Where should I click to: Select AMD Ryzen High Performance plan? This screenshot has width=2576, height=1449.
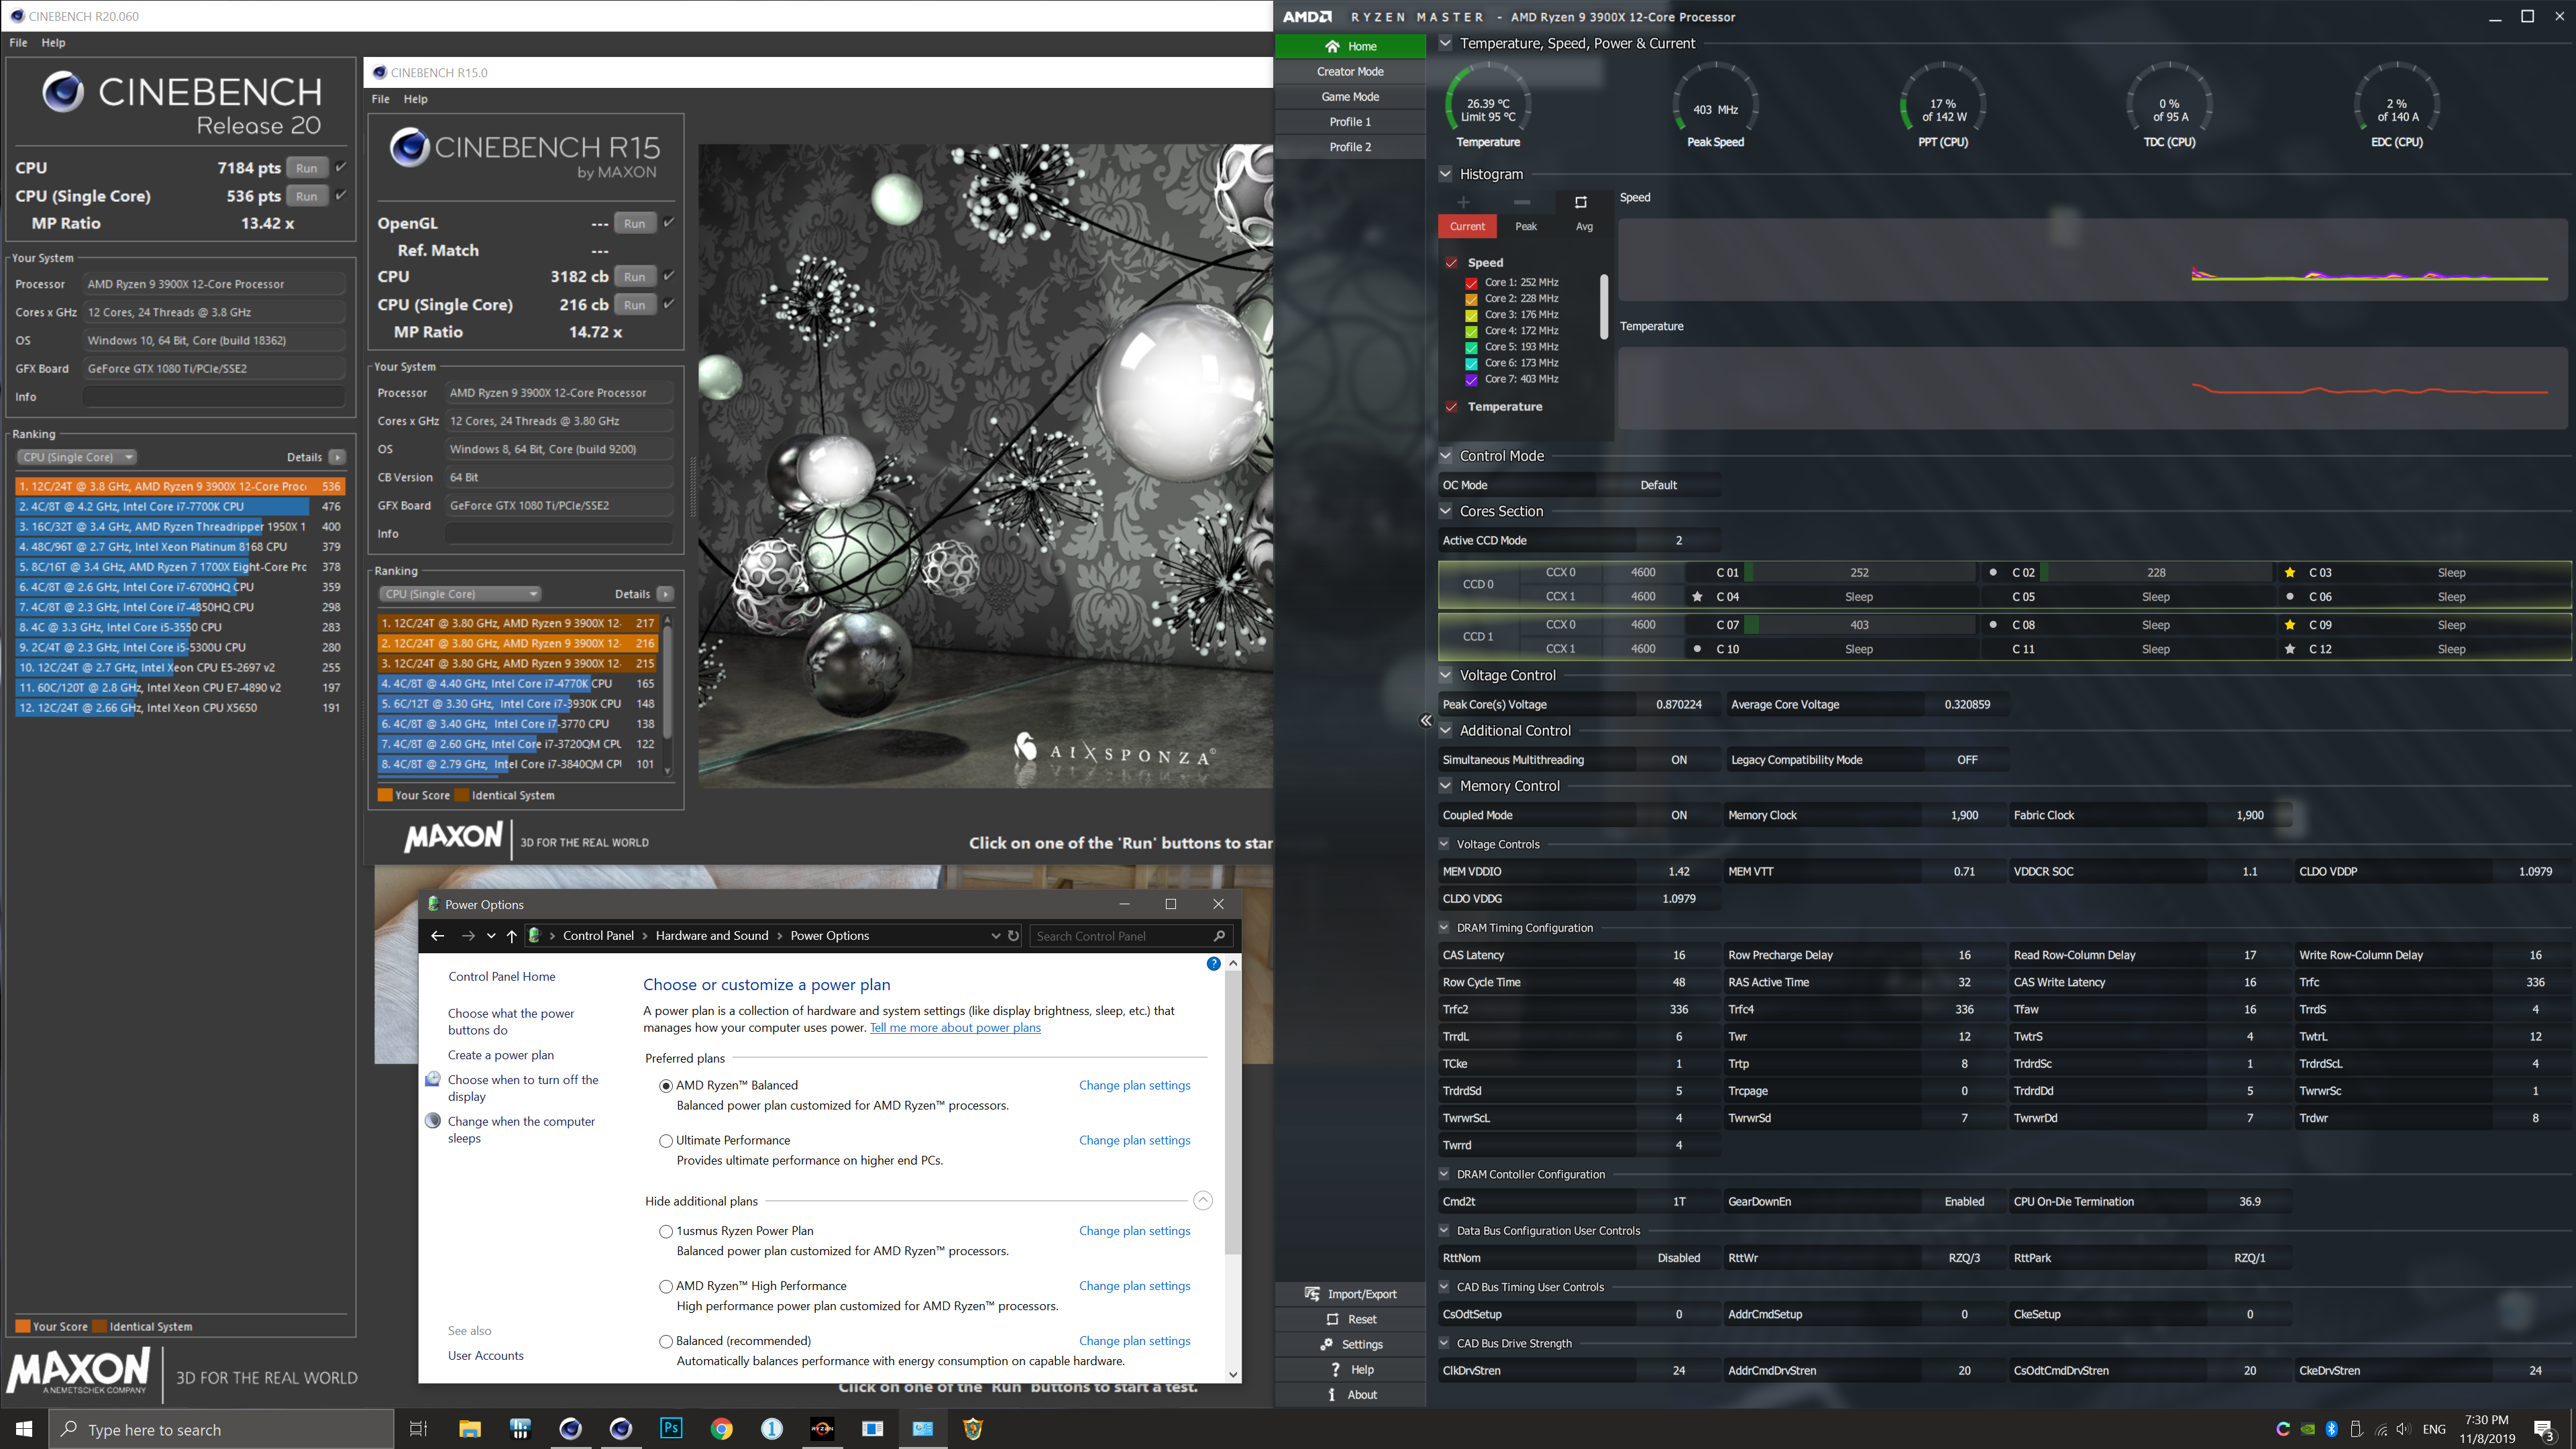(x=666, y=1287)
